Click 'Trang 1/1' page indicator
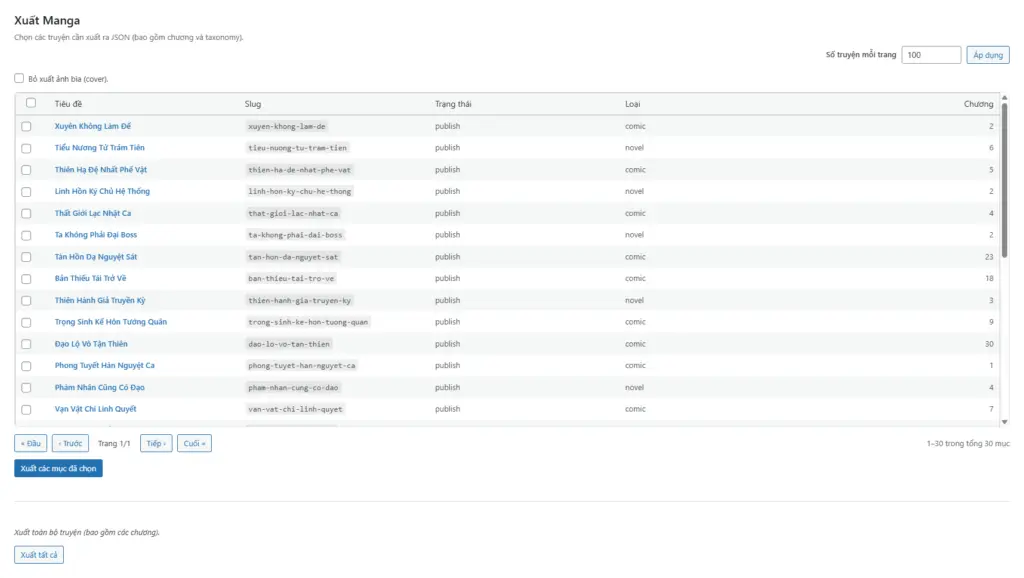The image size is (1024, 578). pos(114,443)
